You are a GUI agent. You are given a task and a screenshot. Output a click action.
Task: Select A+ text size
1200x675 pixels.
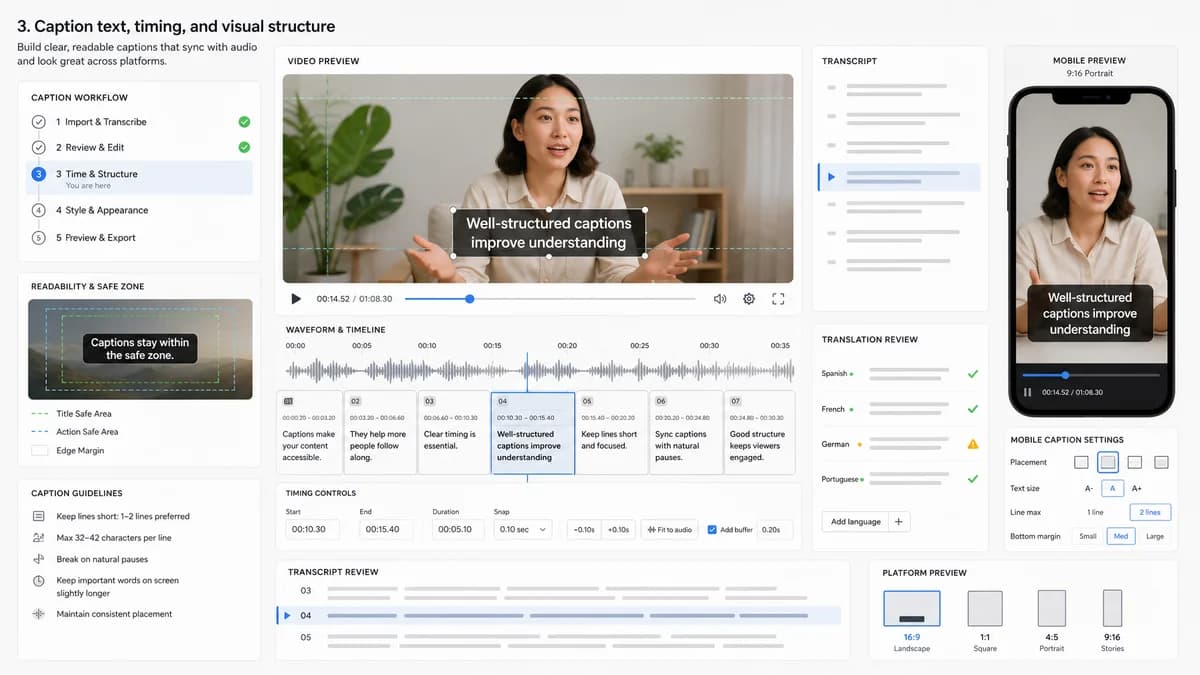tap(1136, 488)
